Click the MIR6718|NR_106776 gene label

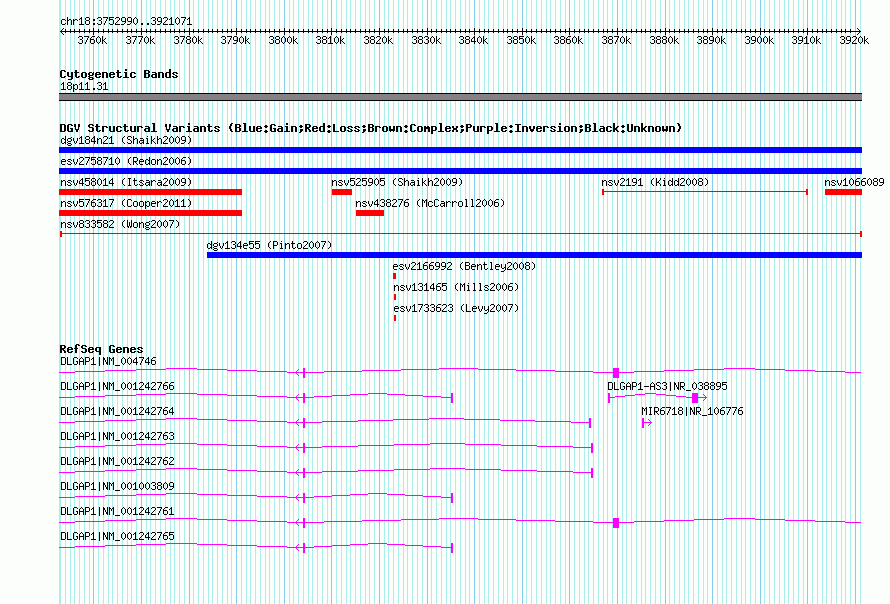pos(692,411)
